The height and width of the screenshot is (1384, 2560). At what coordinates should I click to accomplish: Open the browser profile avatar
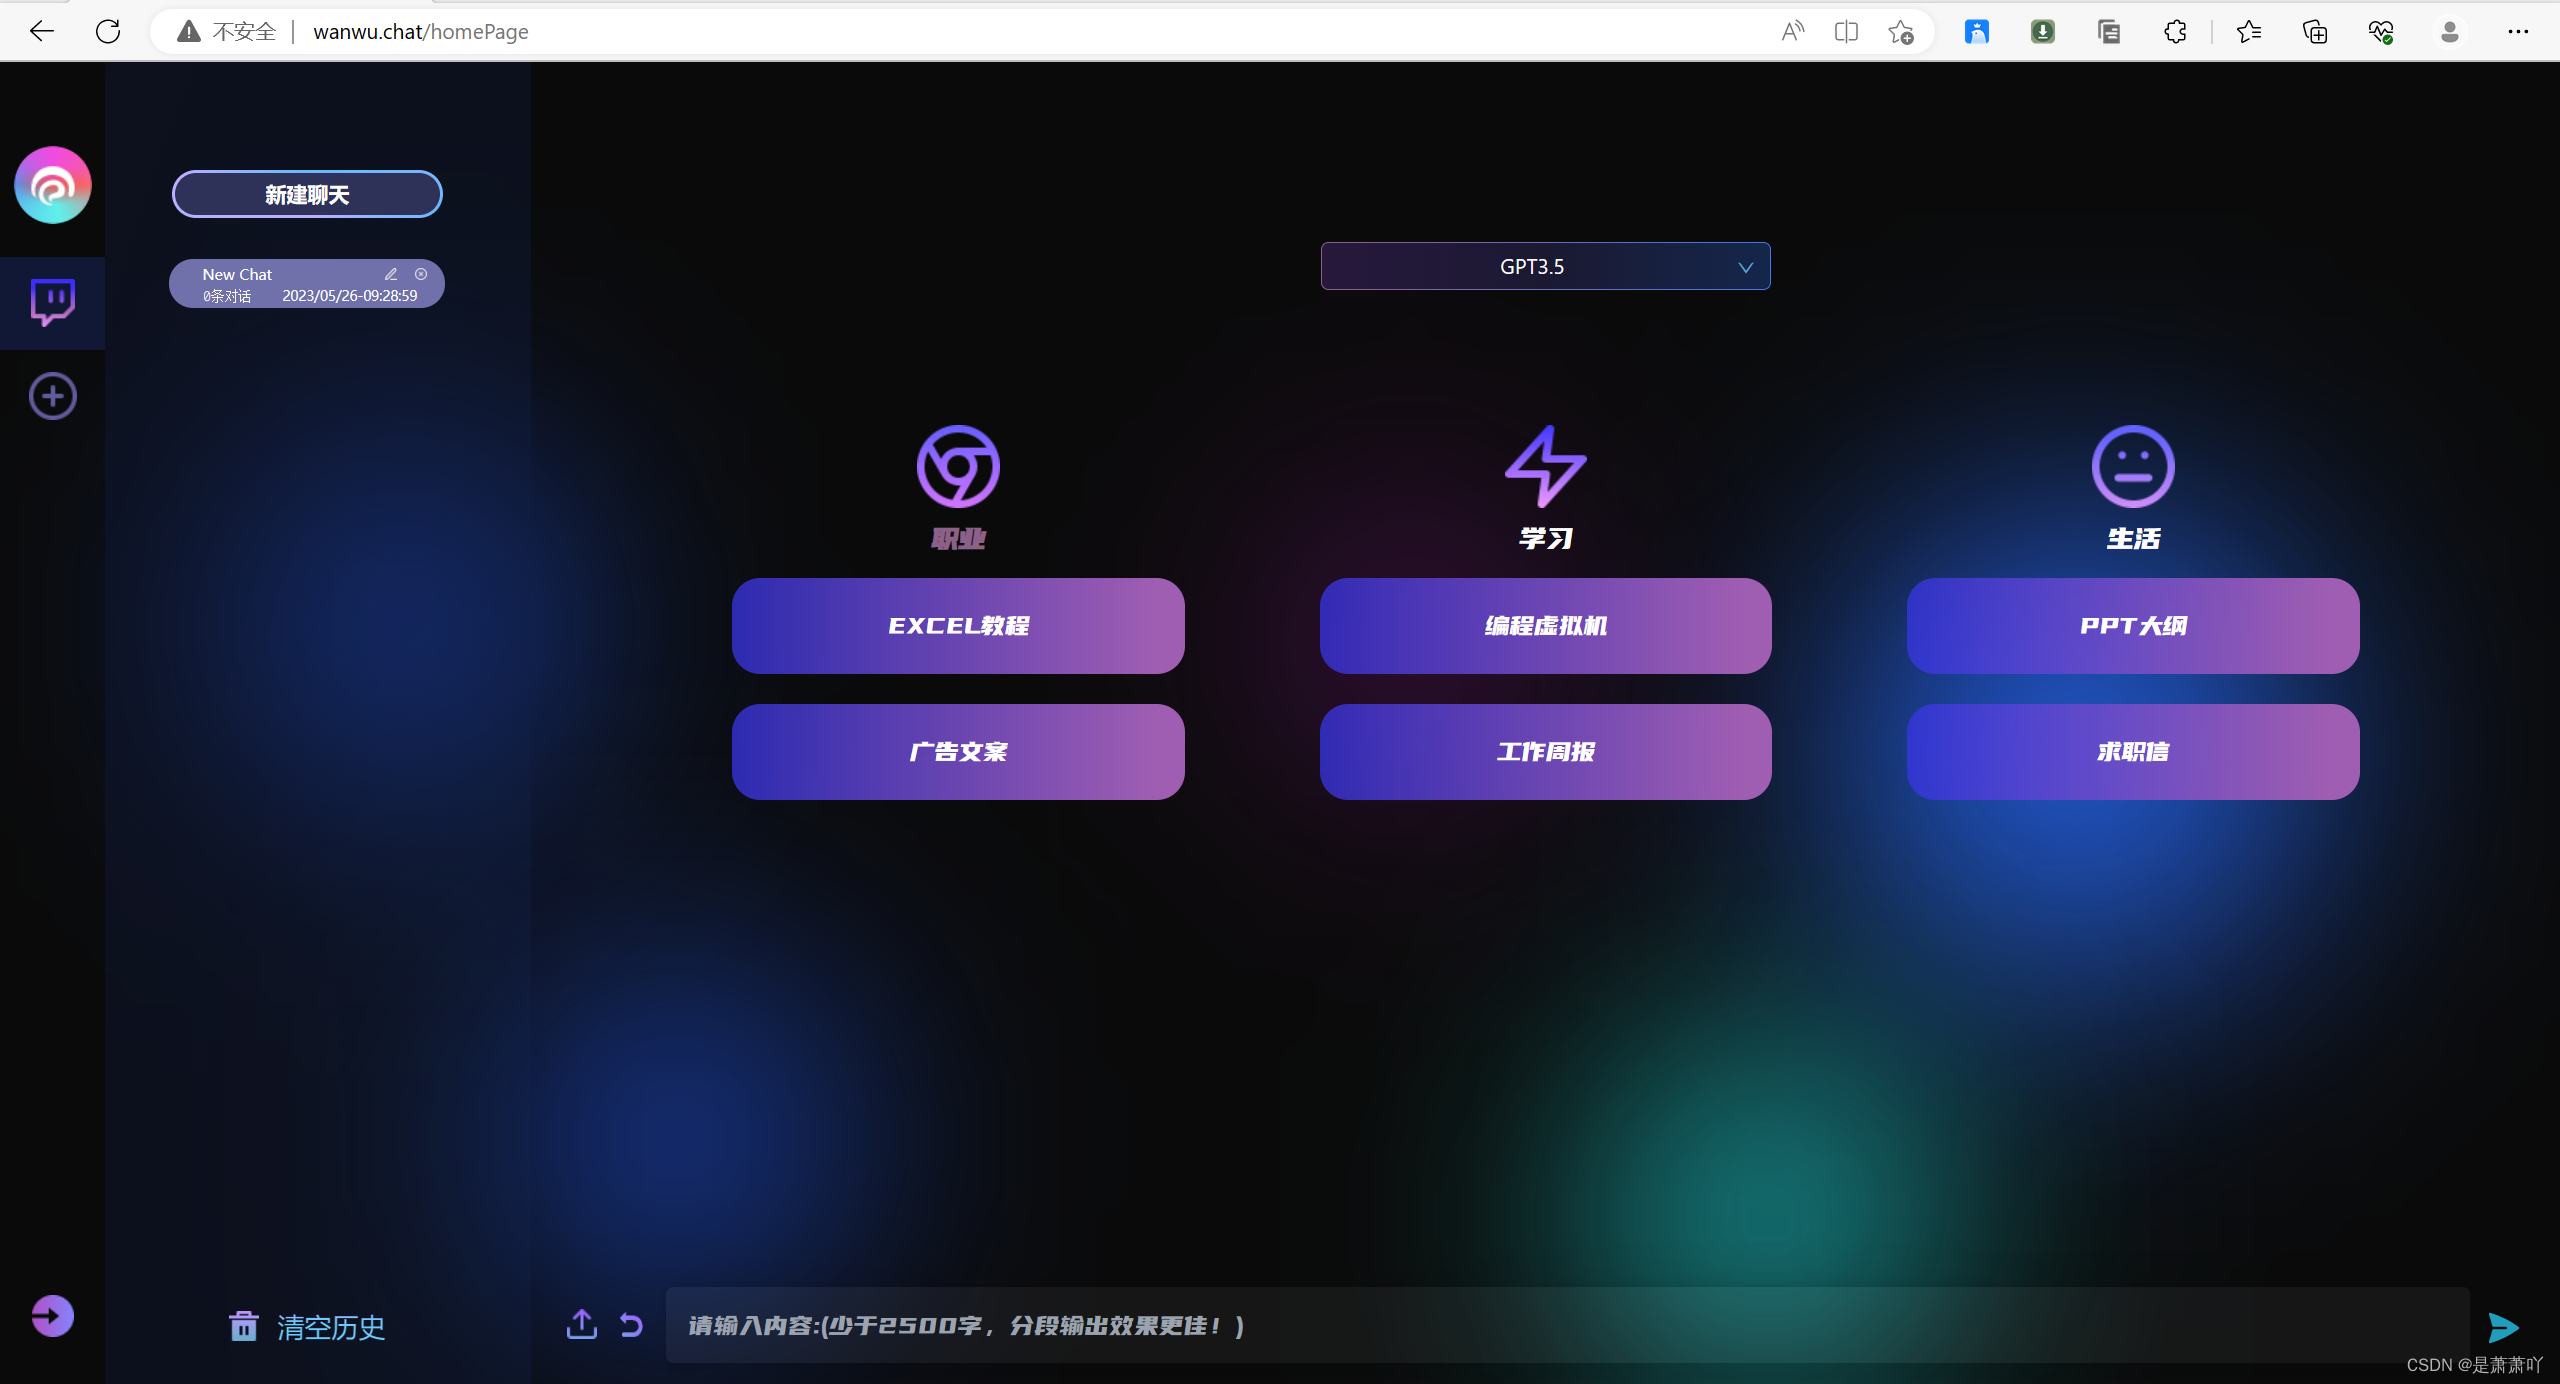click(x=2450, y=32)
